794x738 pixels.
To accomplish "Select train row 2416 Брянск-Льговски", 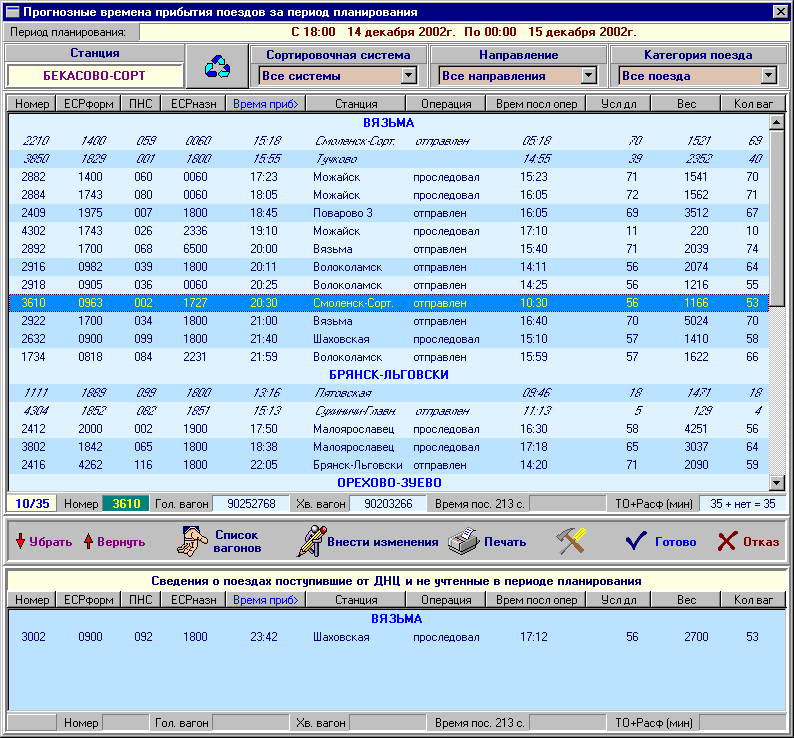I will click(389, 464).
